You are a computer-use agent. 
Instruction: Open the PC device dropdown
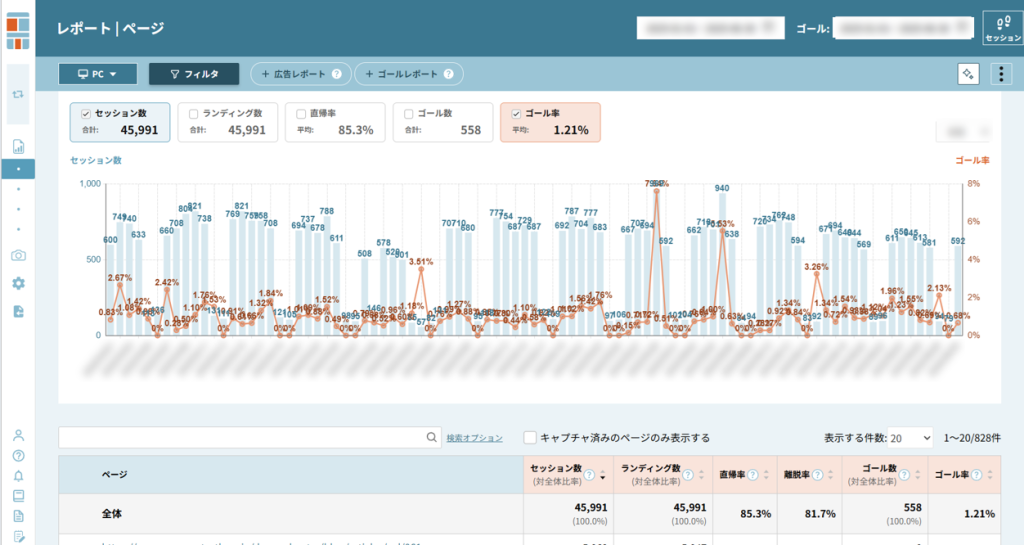[x=98, y=74]
